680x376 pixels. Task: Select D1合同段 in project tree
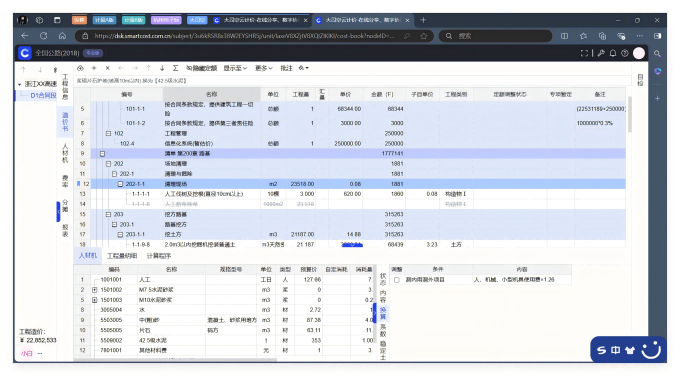pyautogui.click(x=43, y=95)
